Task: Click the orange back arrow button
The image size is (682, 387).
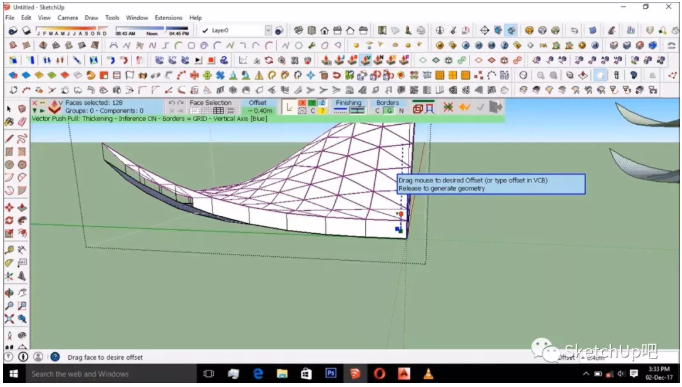Action: (x=465, y=107)
